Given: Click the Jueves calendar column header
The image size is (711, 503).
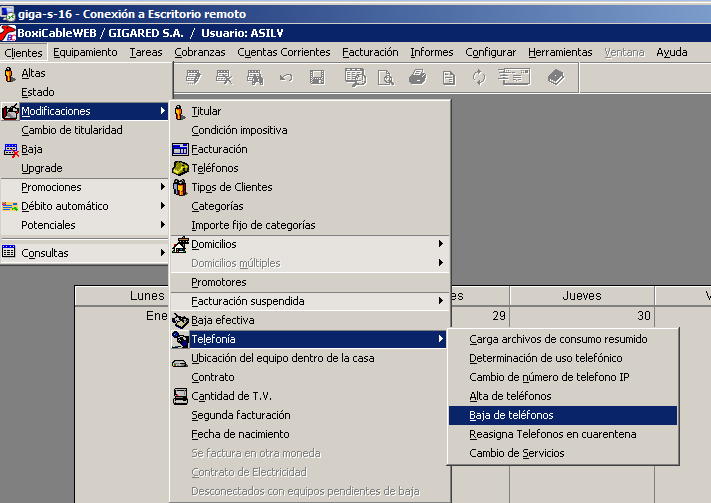Looking at the screenshot, I should pyautogui.click(x=580, y=295).
